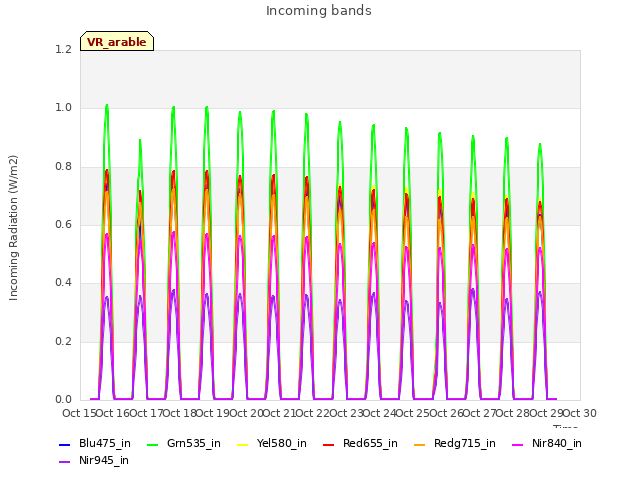Click the VR_arable annotation label

pos(117,41)
